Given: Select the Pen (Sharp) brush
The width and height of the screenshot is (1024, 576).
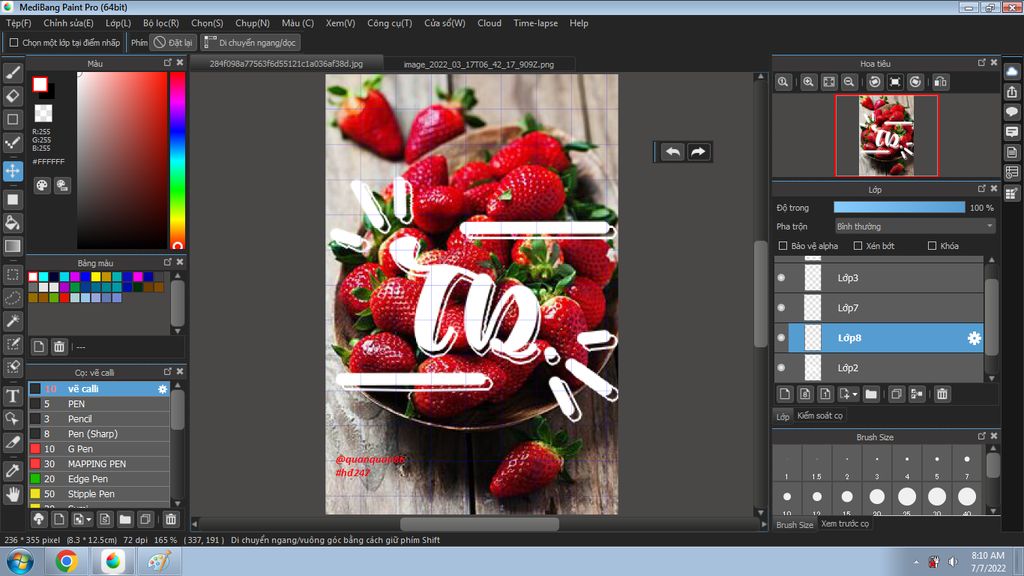Looking at the screenshot, I should (99, 434).
